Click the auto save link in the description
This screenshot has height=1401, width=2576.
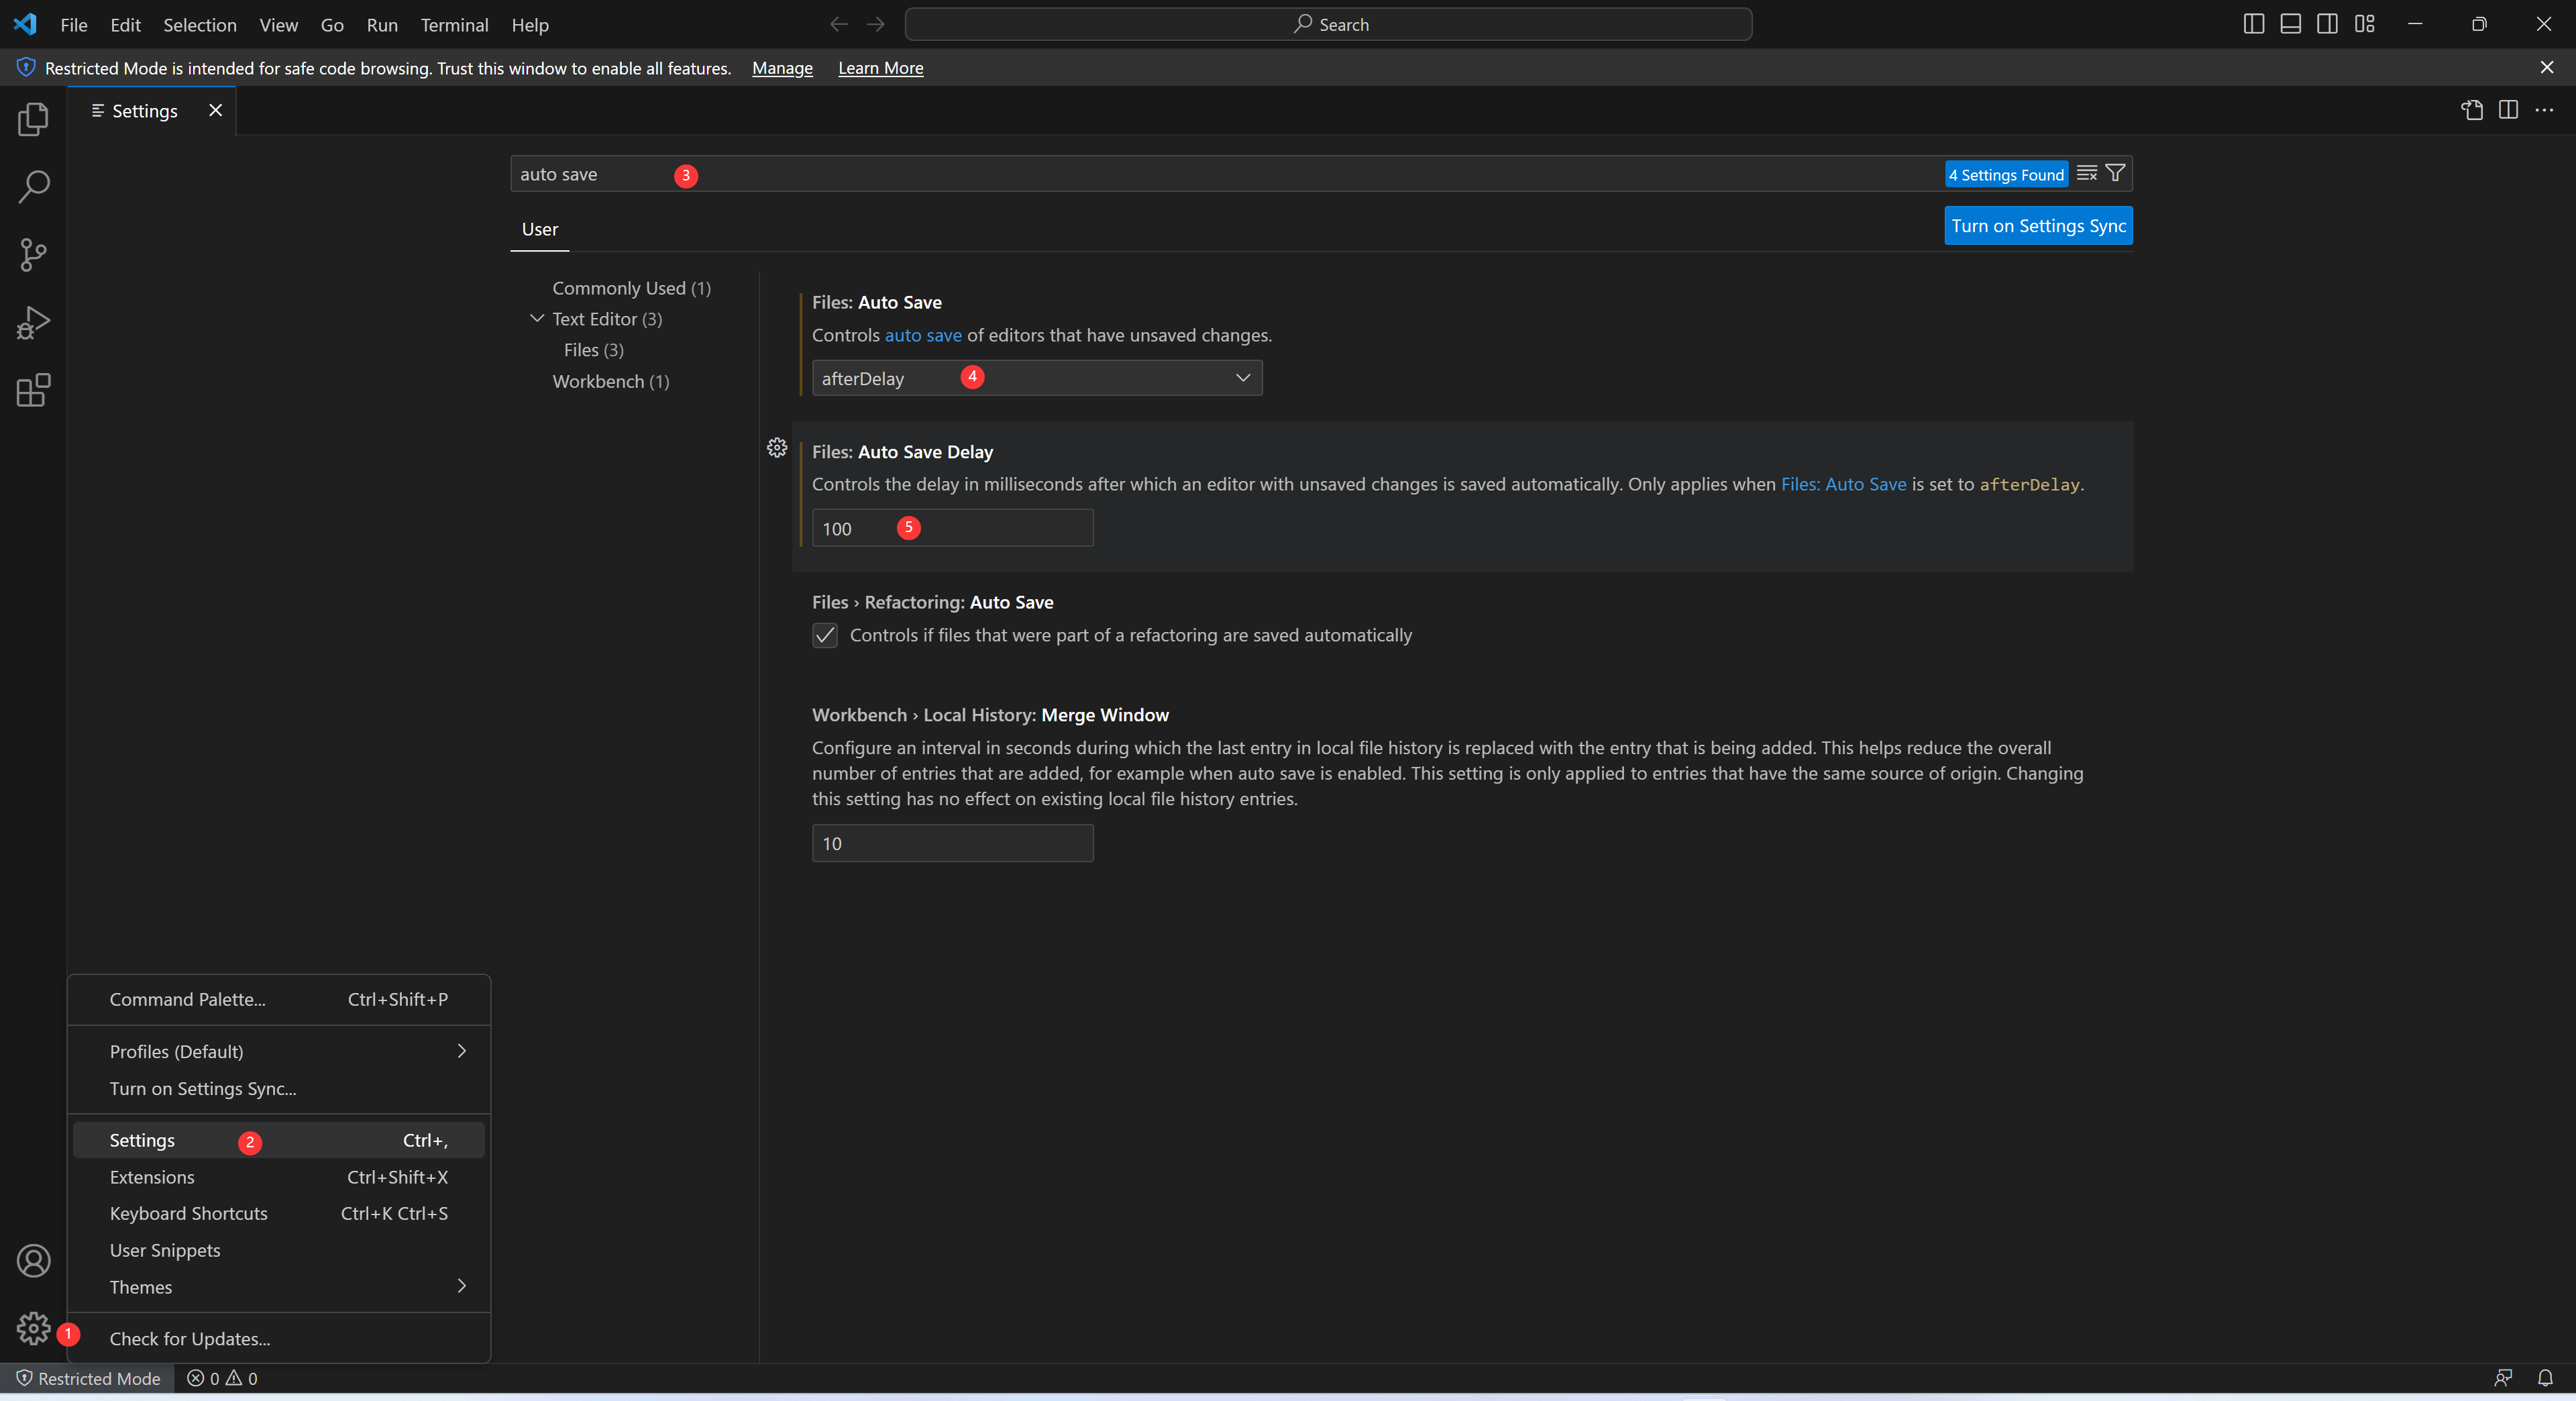click(923, 335)
